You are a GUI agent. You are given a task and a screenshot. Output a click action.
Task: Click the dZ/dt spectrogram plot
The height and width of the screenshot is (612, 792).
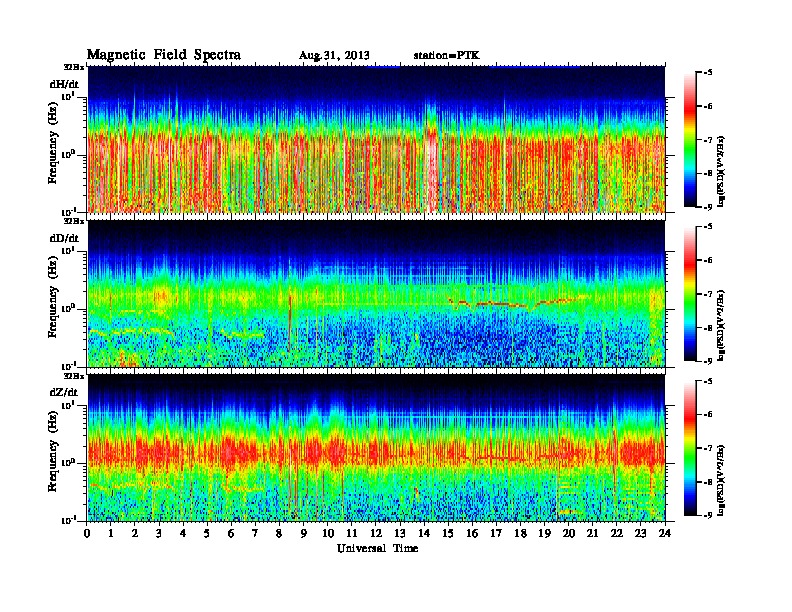coord(376,448)
